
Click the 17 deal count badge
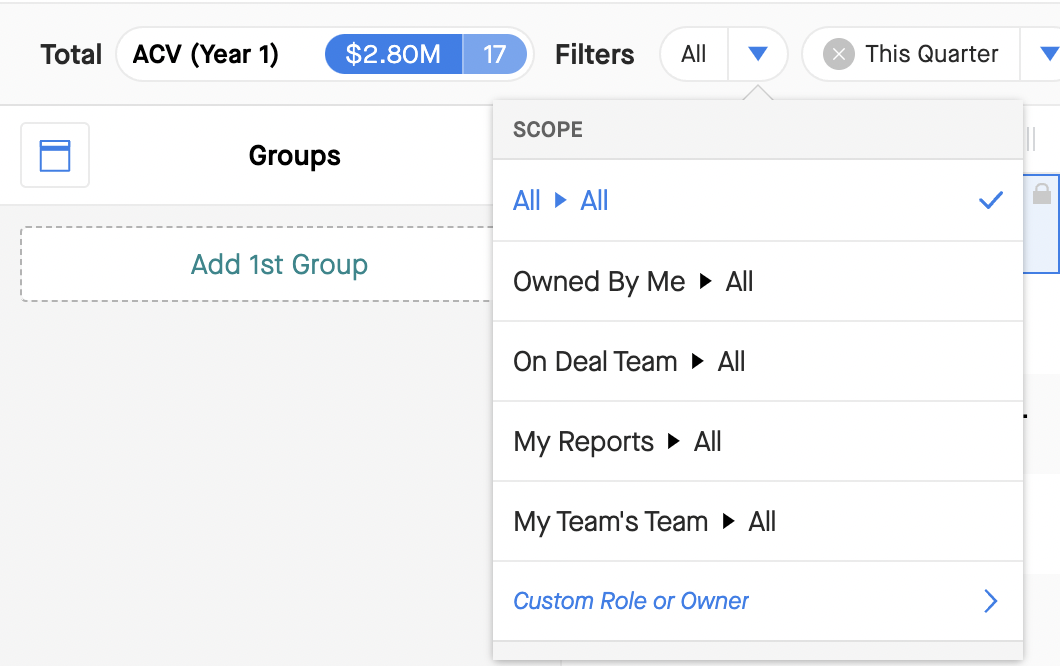point(495,54)
